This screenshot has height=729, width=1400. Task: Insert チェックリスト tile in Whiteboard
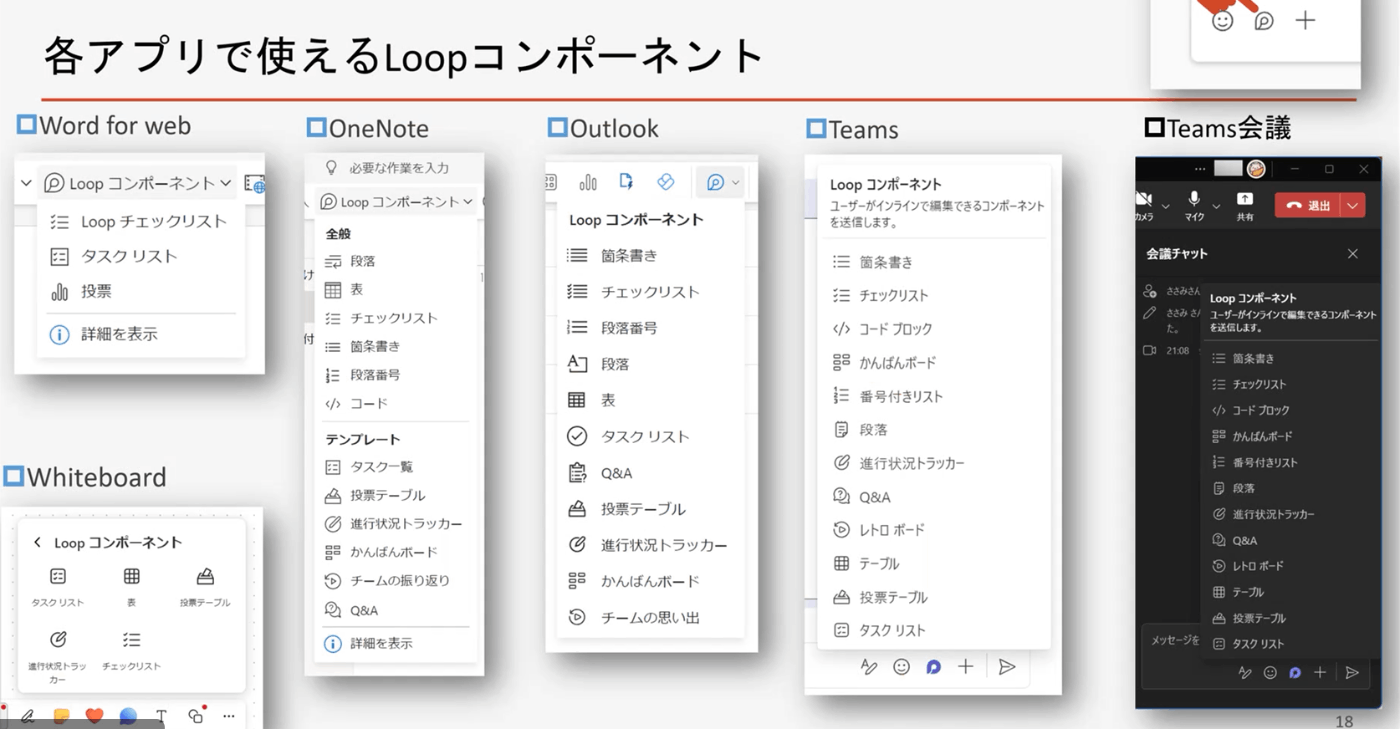pos(131,650)
